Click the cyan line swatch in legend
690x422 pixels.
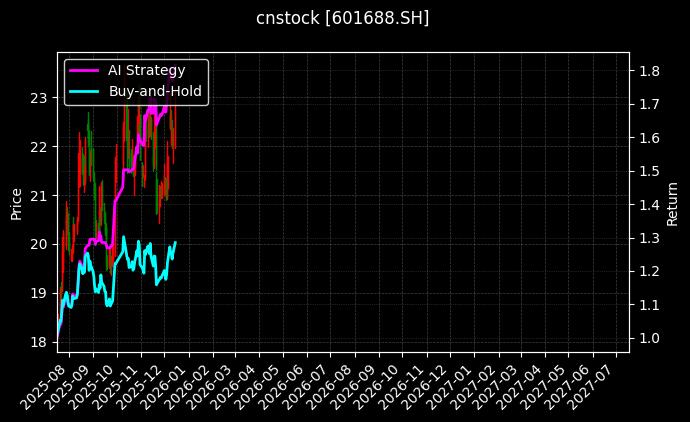click(86, 91)
